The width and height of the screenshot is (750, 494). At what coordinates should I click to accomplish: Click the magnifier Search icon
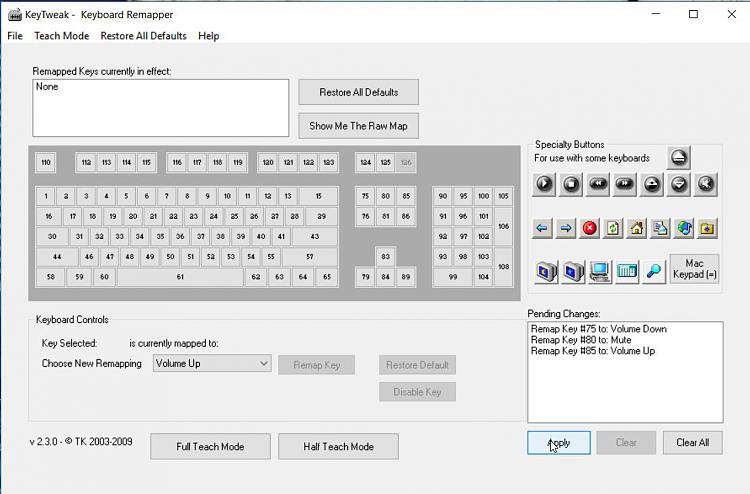[x=654, y=272]
